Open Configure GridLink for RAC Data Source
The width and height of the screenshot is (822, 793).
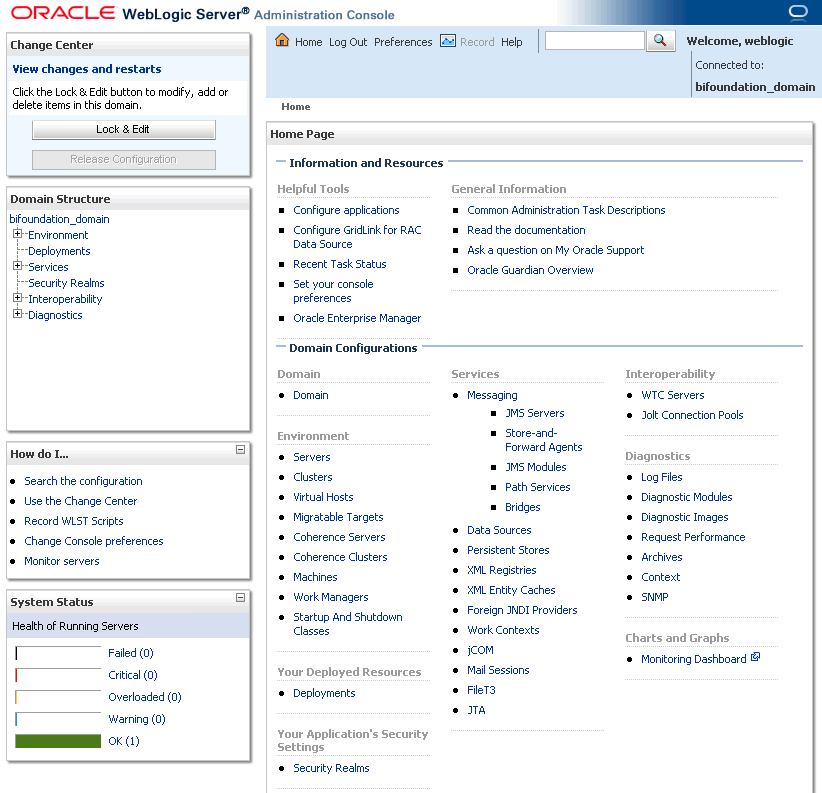[x=358, y=237]
